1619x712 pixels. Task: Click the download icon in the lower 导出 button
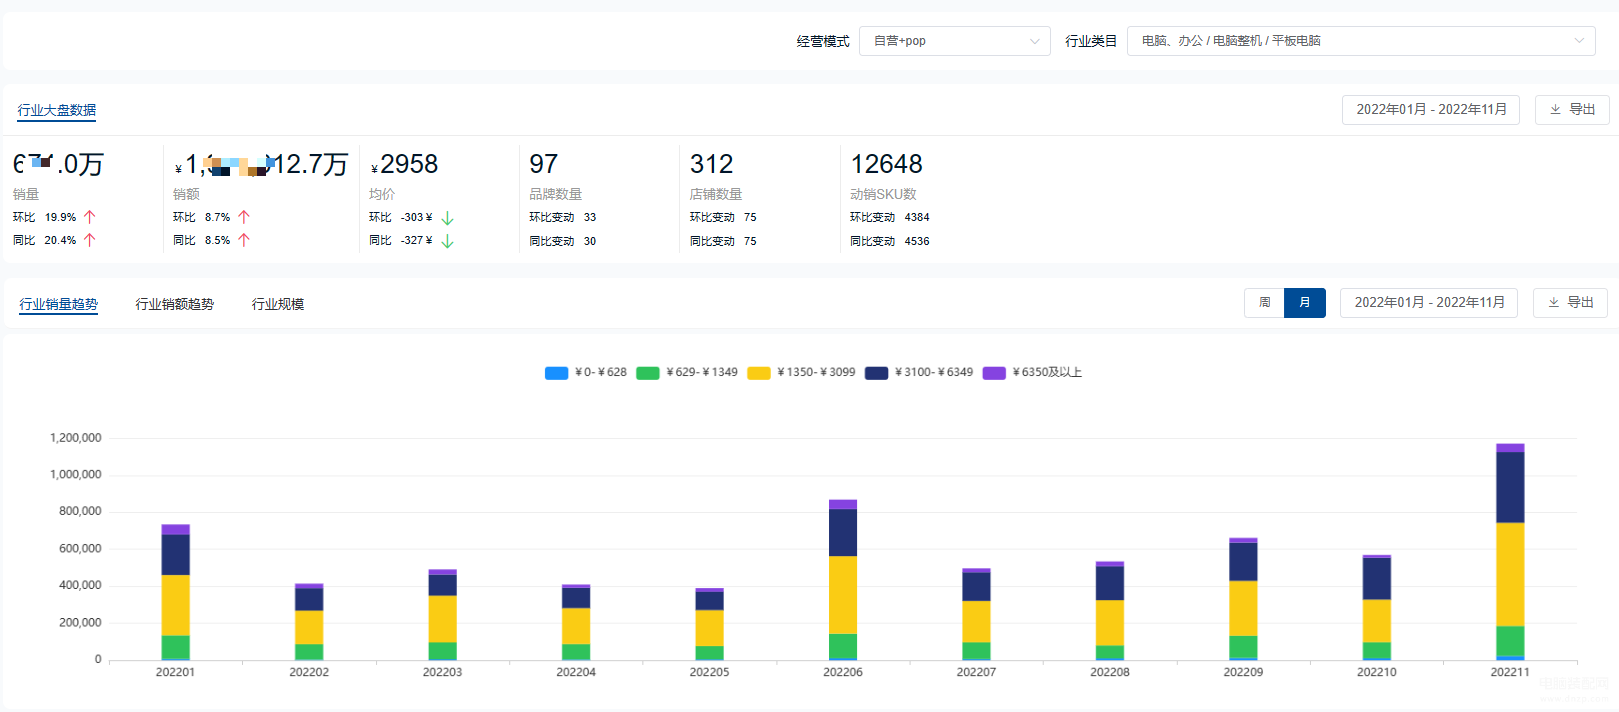tap(1553, 303)
